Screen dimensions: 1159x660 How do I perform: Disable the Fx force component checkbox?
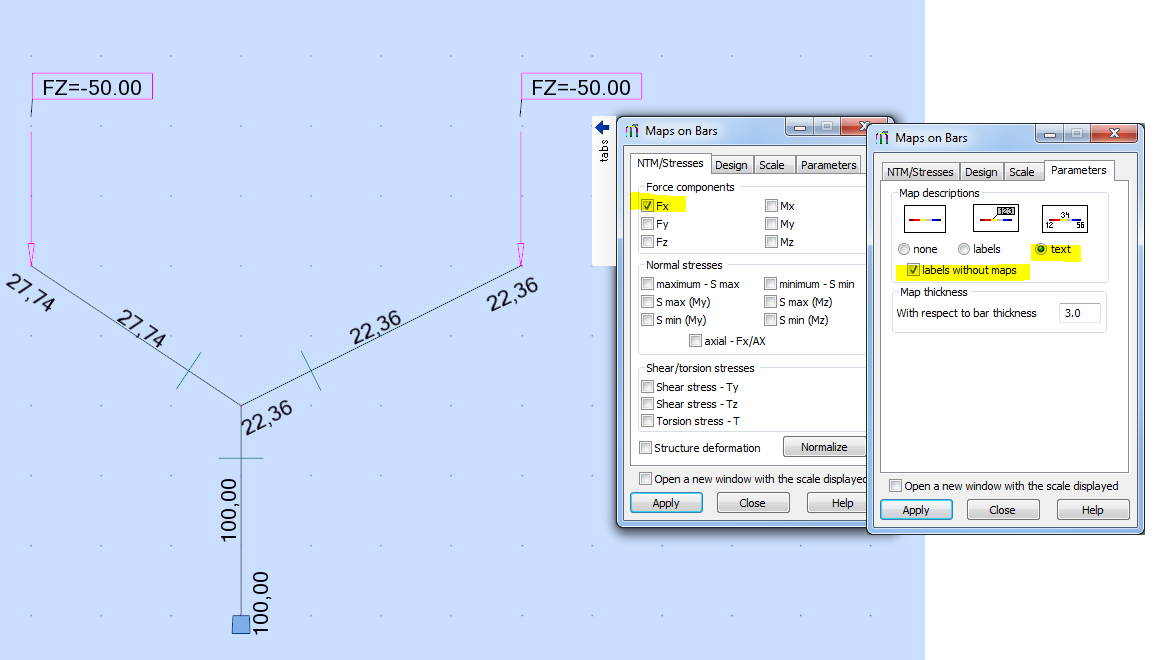[647, 205]
